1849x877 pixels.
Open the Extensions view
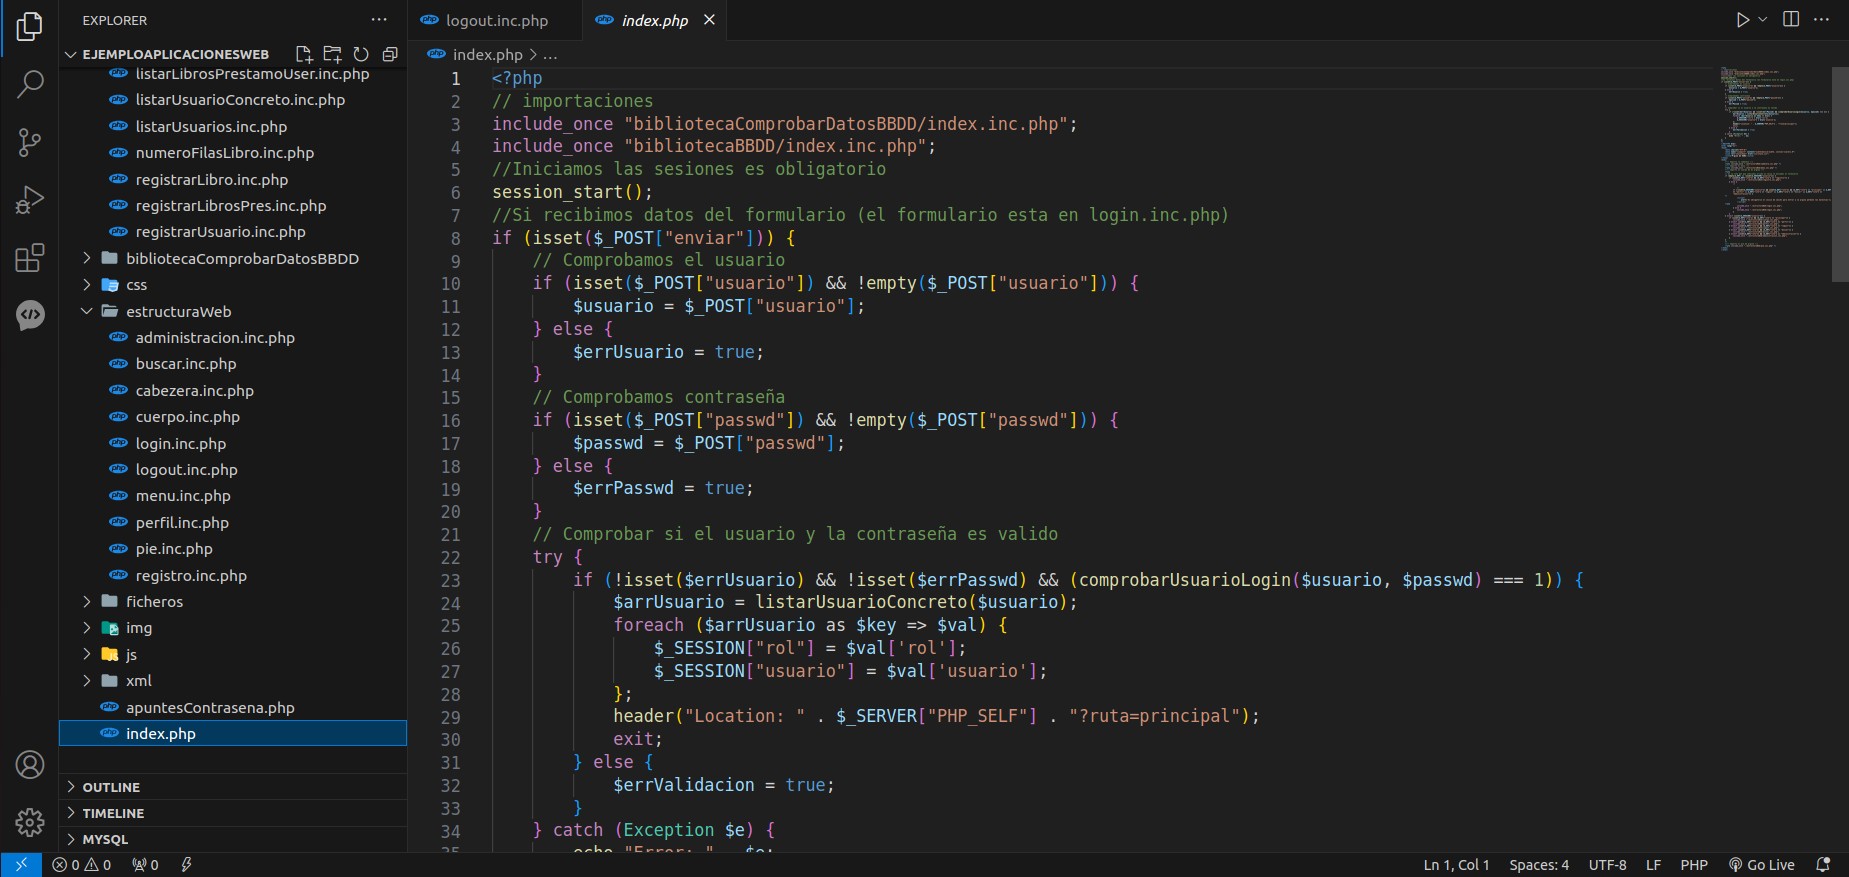30,258
